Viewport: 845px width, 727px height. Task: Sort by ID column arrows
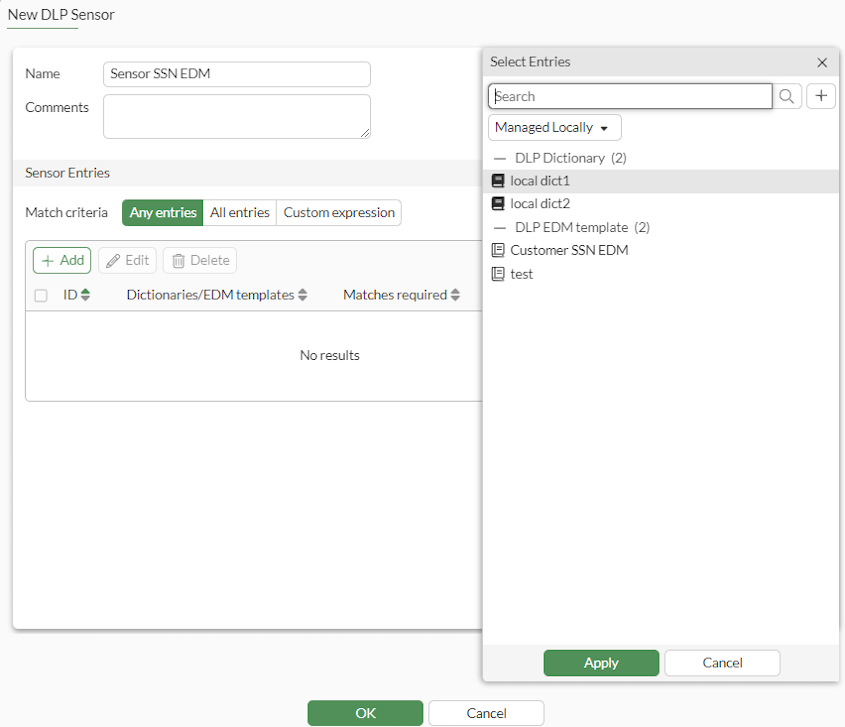click(x=85, y=295)
